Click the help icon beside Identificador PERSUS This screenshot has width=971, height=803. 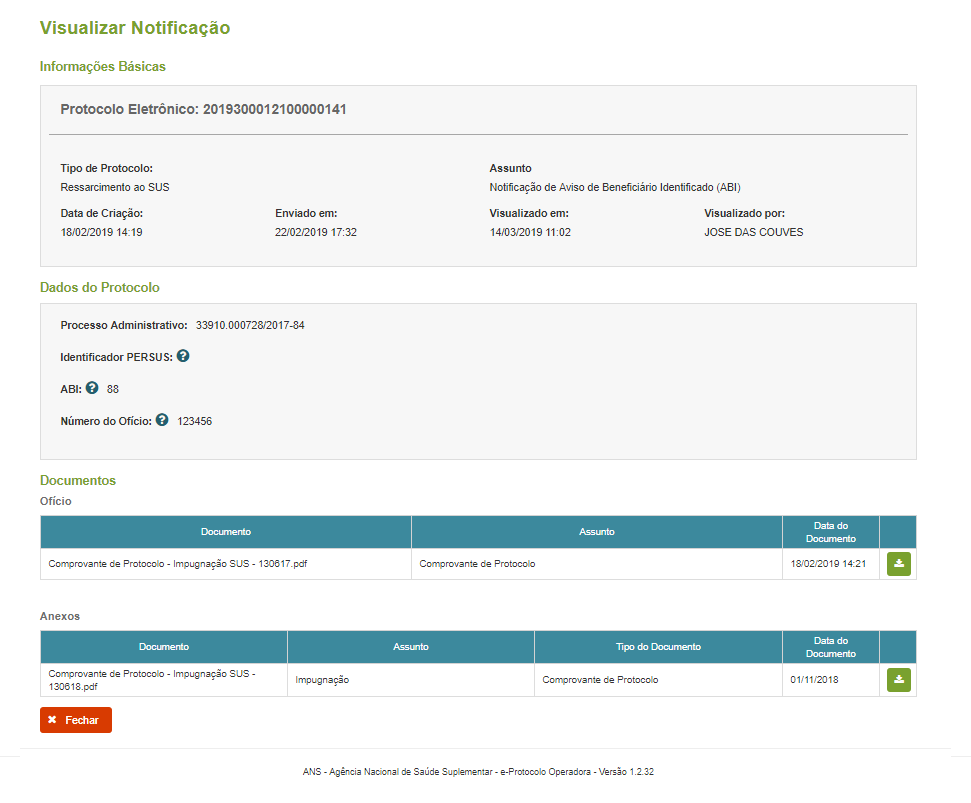(x=183, y=356)
